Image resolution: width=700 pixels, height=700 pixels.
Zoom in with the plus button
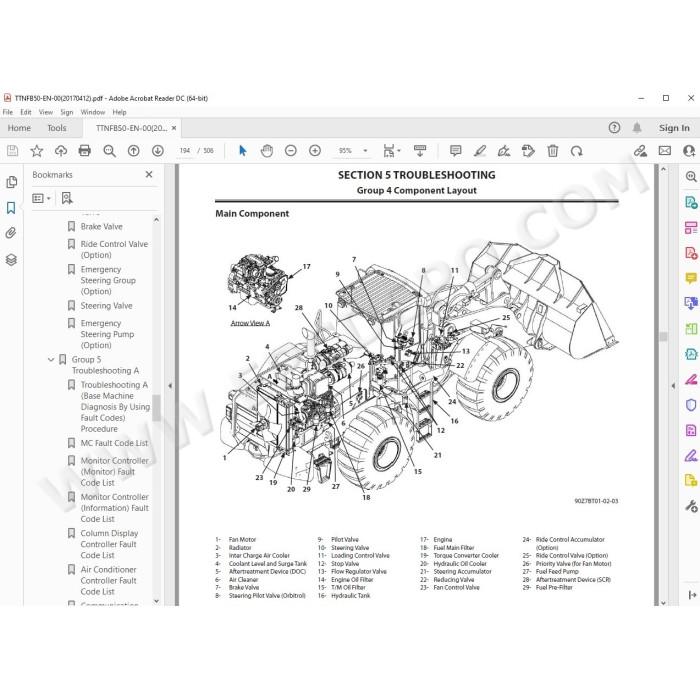click(x=315, y=151)
